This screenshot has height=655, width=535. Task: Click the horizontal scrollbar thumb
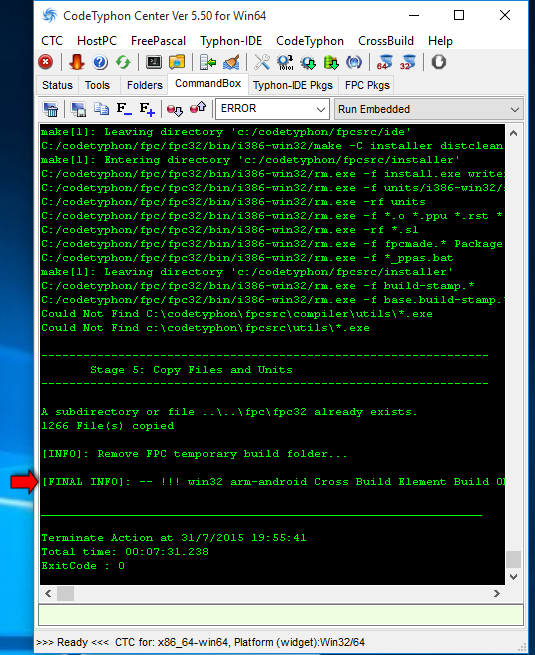coord(65,593)
